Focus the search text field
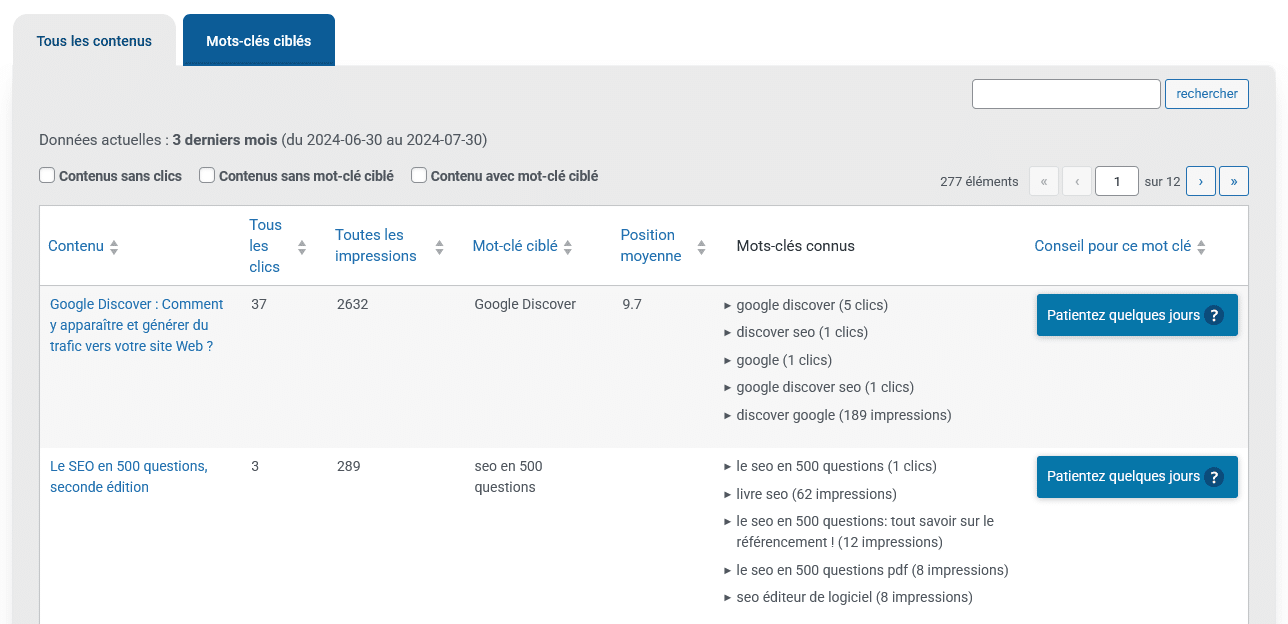The width and height of the screenshot is (1288, 624). pos(1066,94)
